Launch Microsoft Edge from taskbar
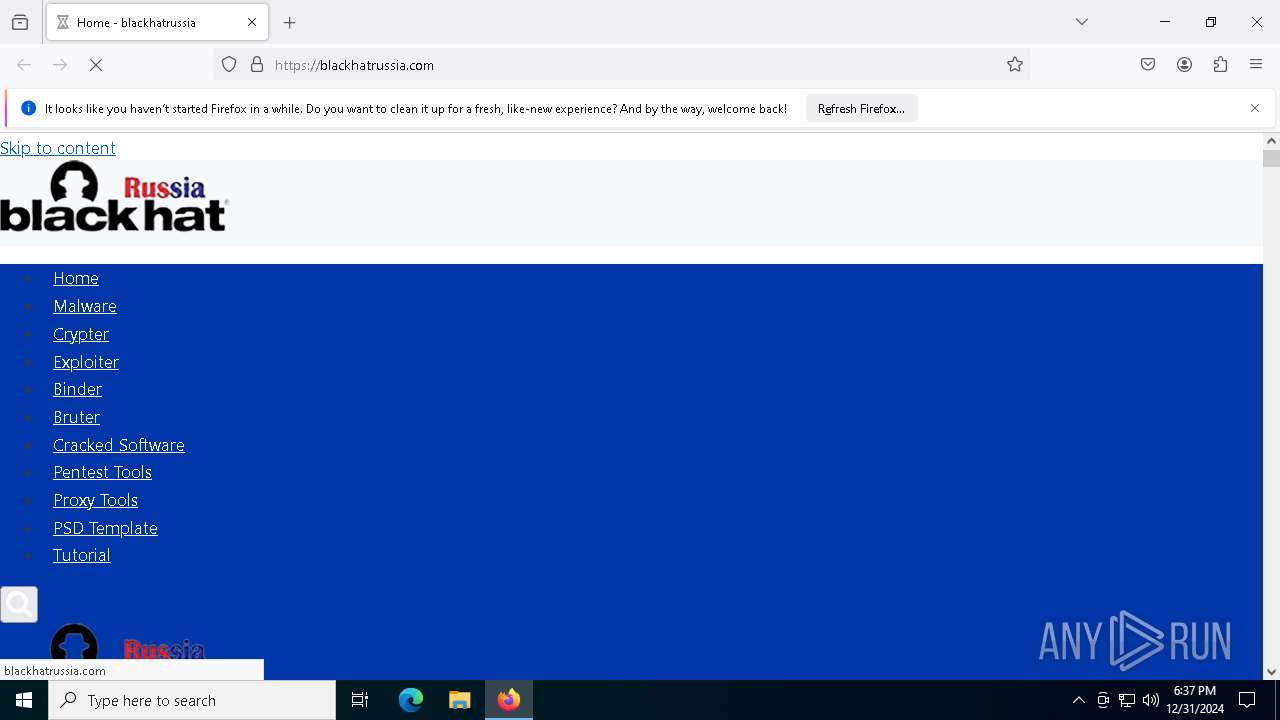The height and width of the screenshot is (720, 1280). point(411,700)
